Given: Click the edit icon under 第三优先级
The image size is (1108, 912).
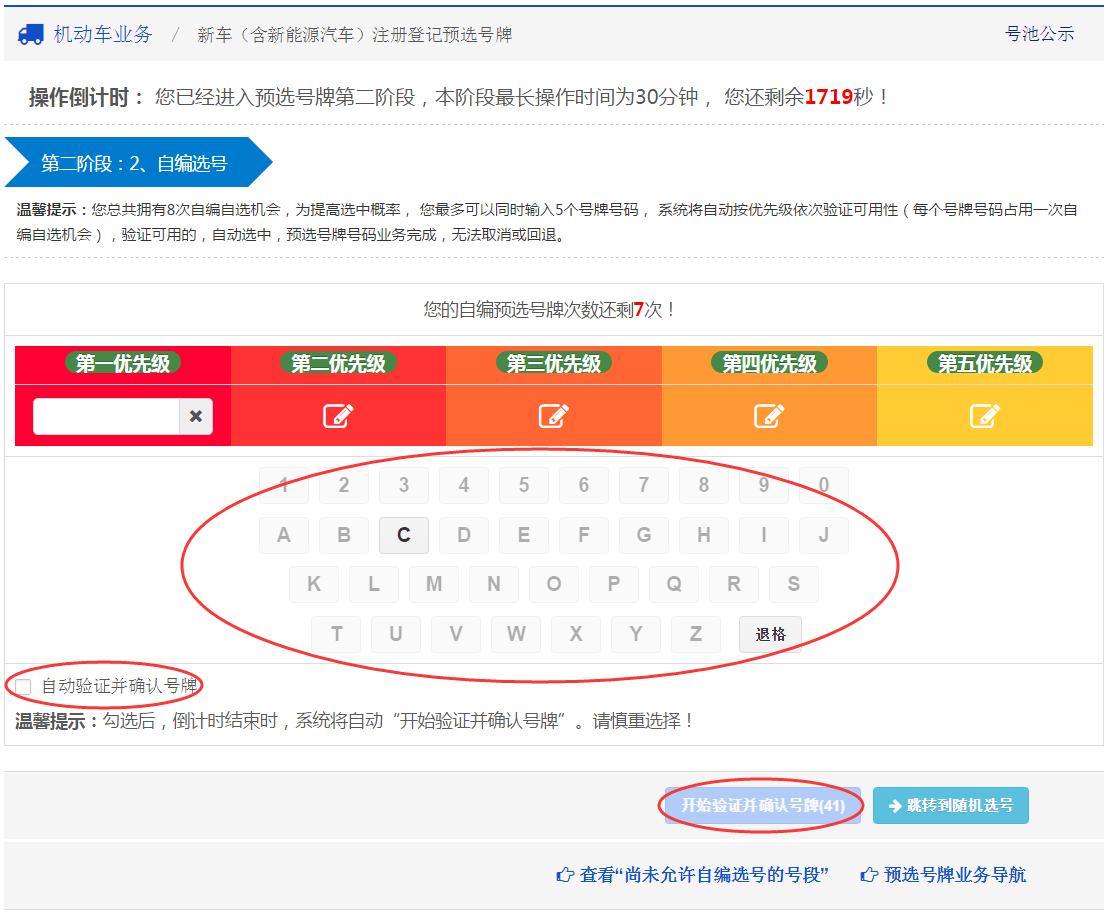Looking at the screenshot, I should point(553,416).
